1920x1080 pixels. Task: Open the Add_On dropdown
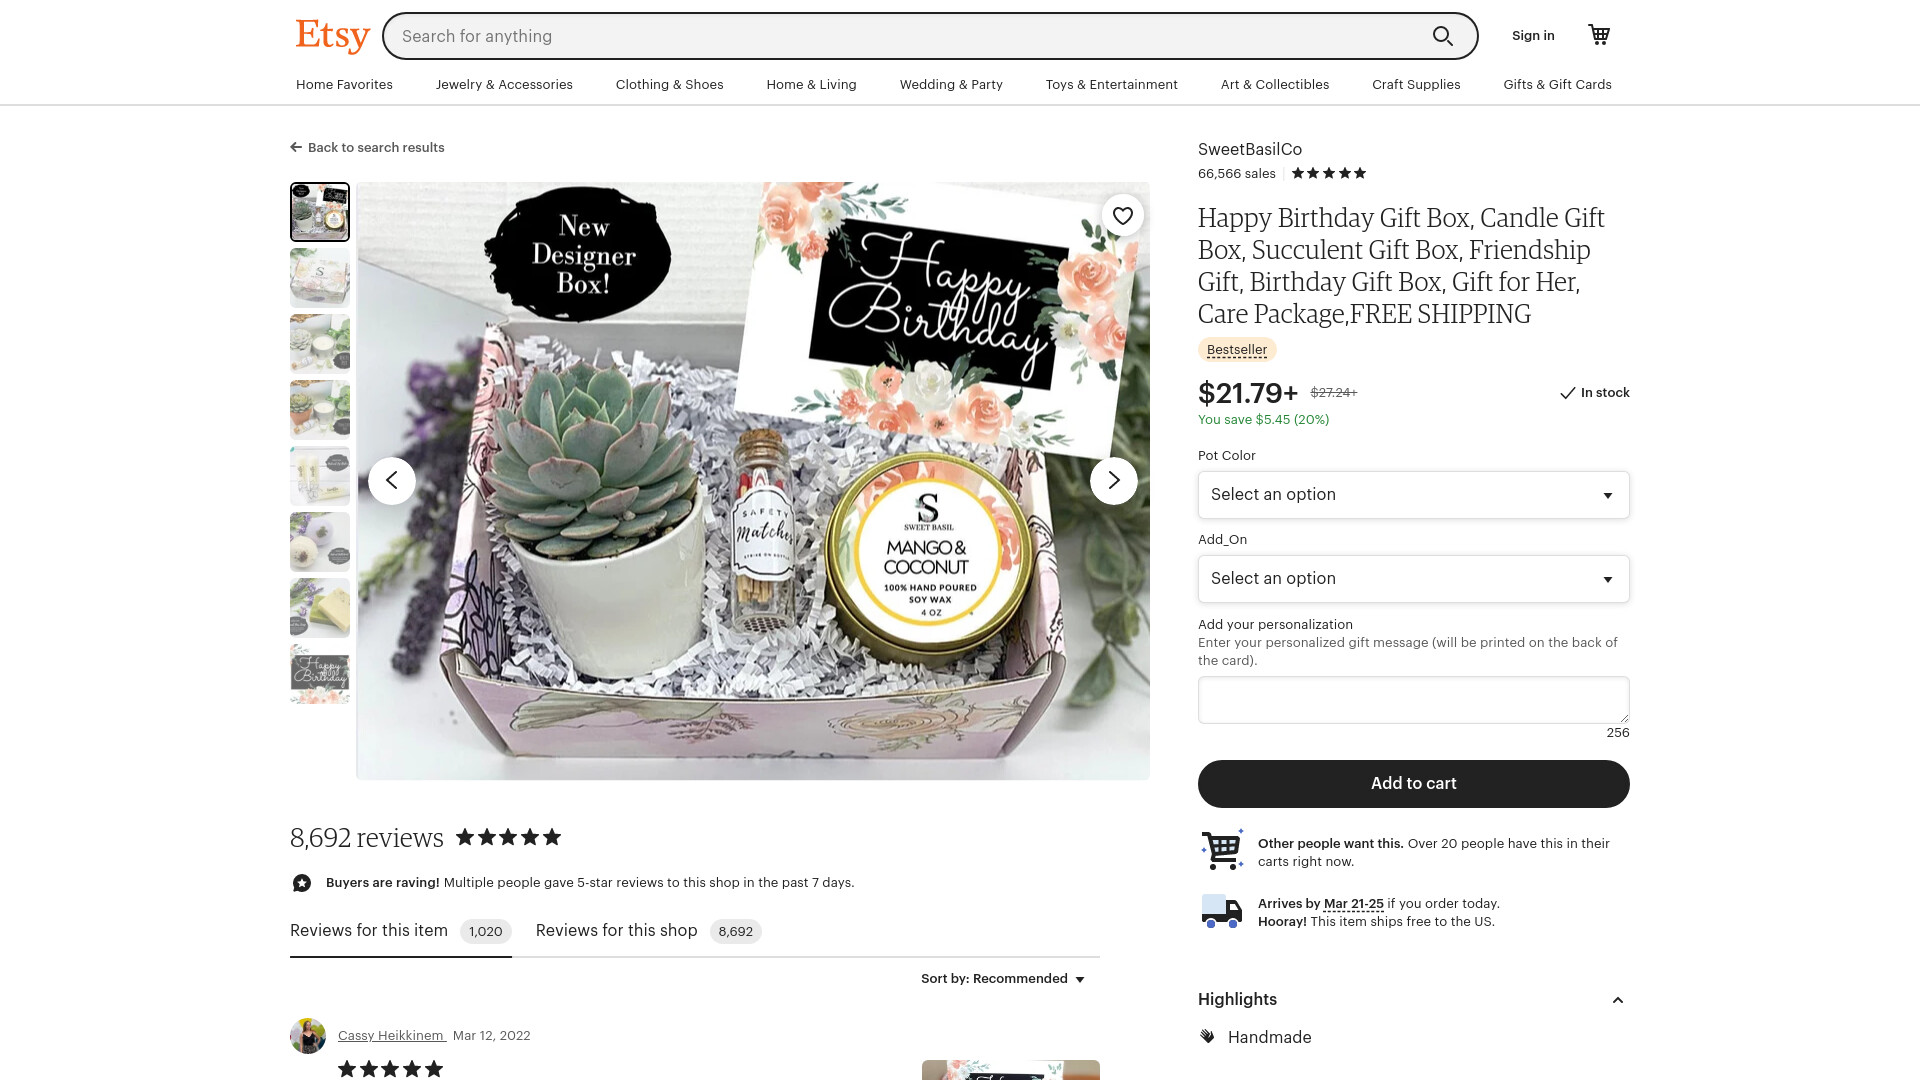1414,579
